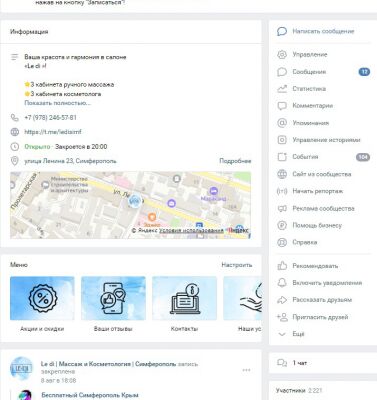Expand description with Показать полностью
This screenshot has width=377, height=400.
(57, 103)
